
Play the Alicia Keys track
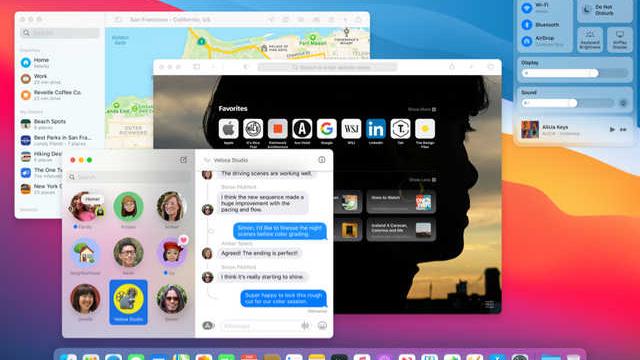(x=612, y=129)
